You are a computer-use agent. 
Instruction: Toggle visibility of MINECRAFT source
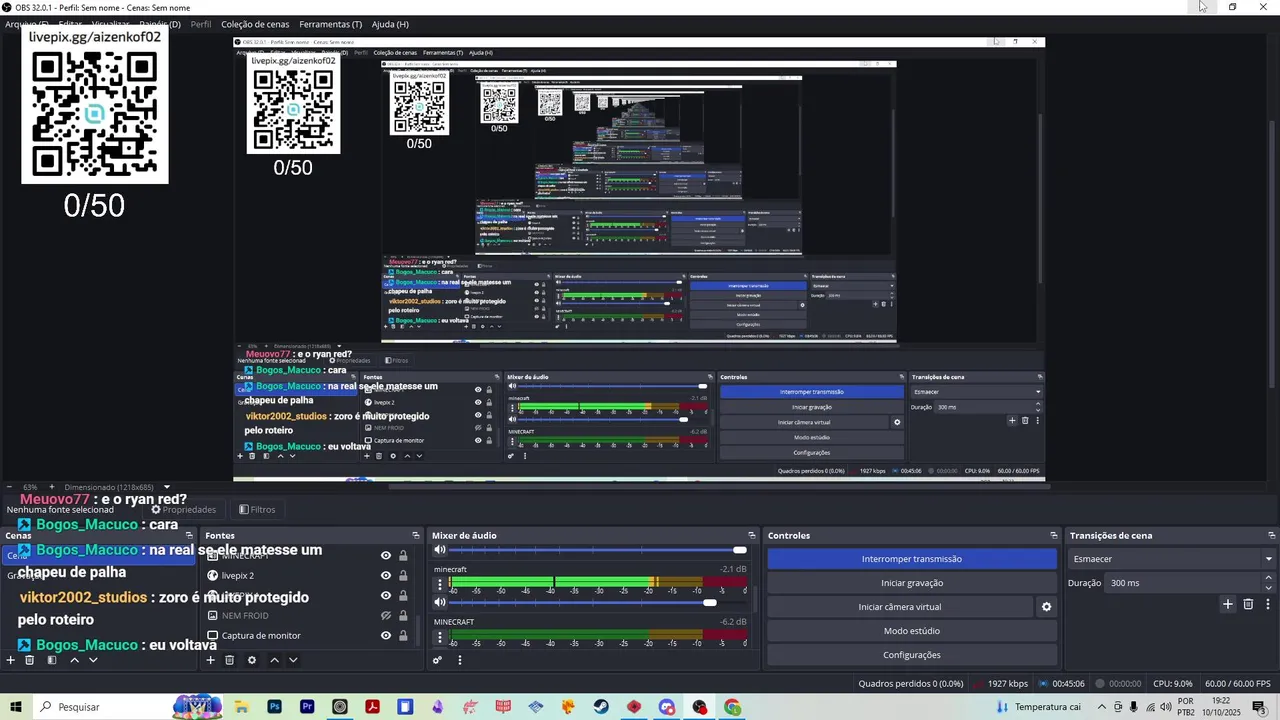click(386, 556)
